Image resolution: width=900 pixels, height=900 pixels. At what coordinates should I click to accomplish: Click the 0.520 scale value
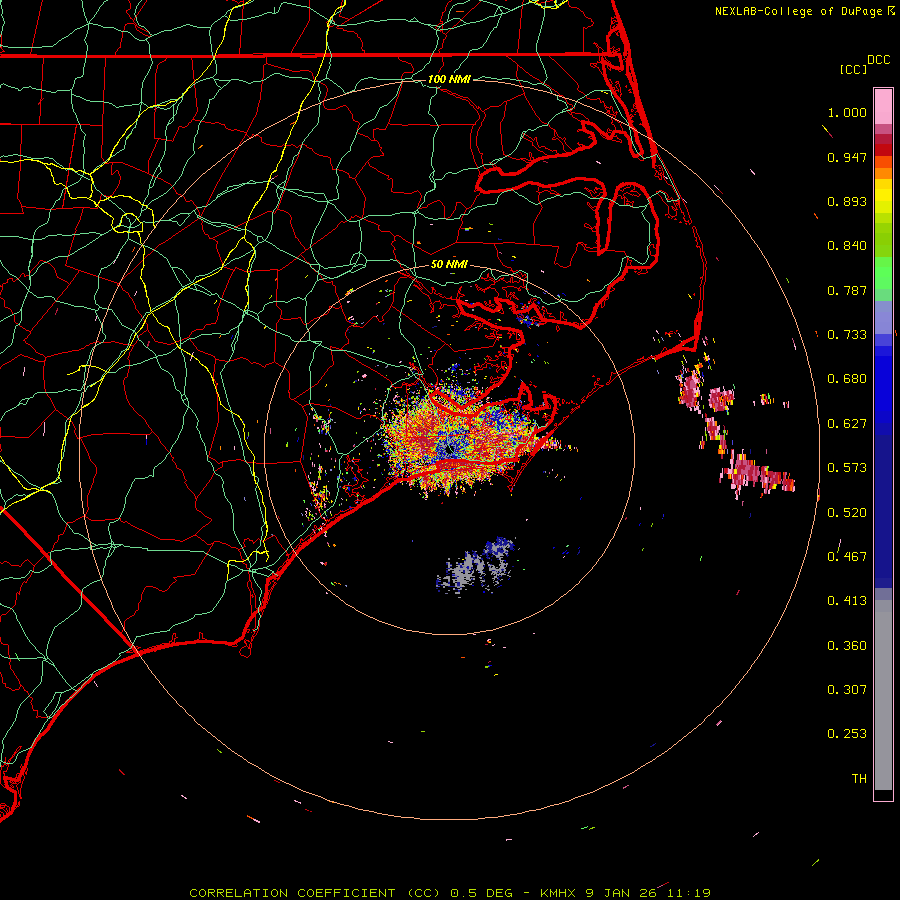(847, 513)
